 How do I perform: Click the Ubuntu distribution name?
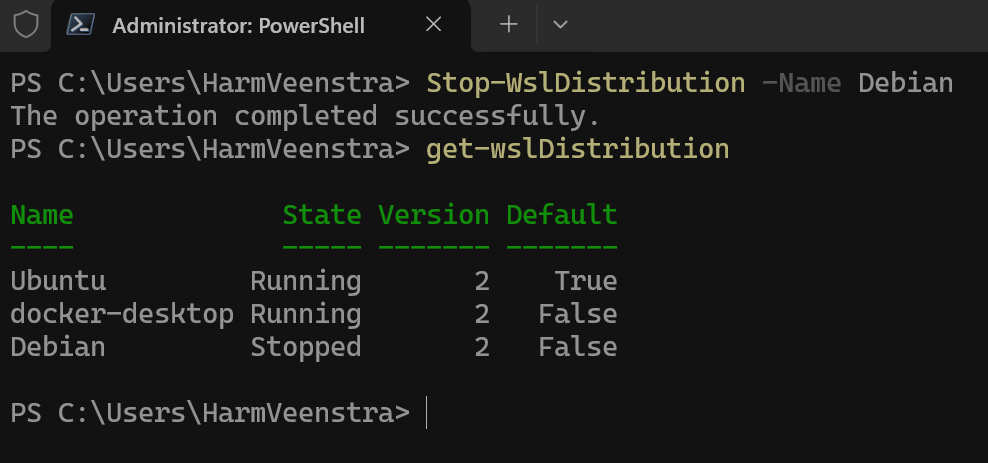[x=58, y=281]
